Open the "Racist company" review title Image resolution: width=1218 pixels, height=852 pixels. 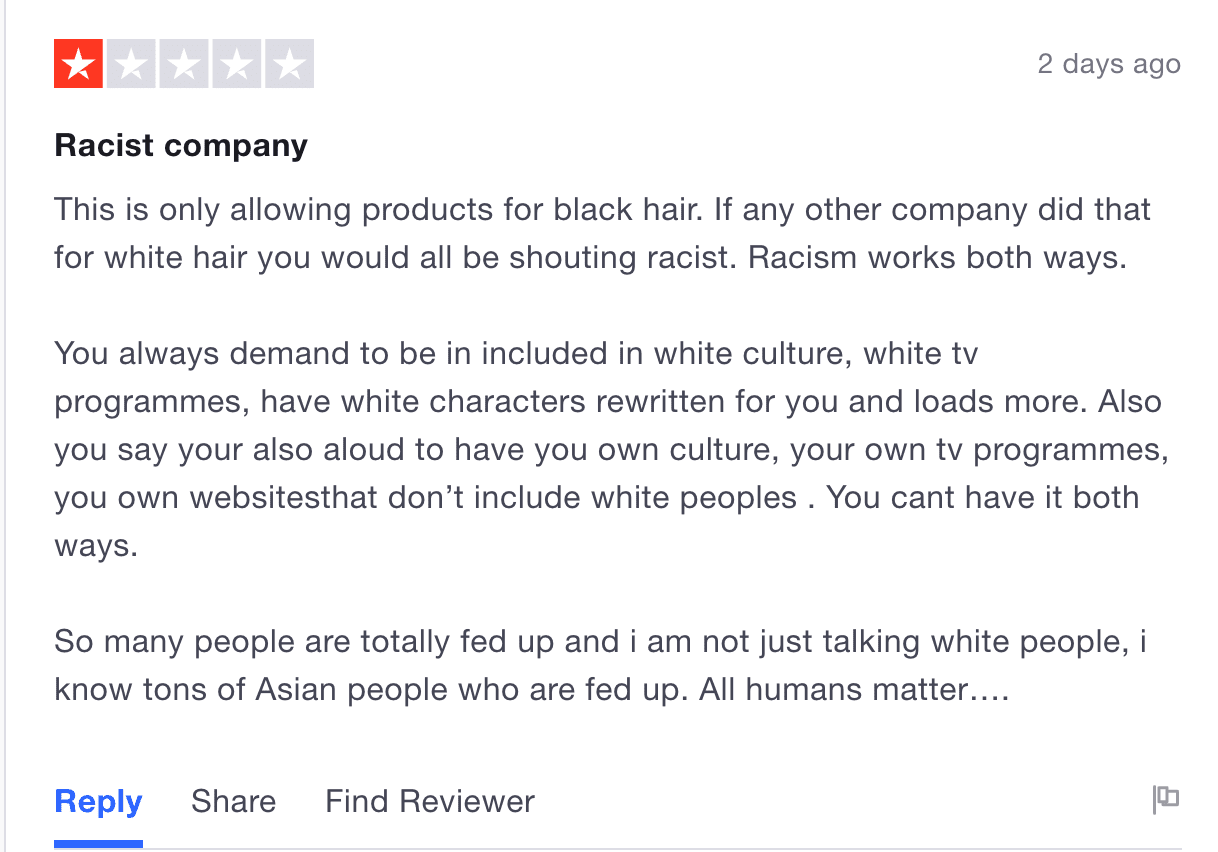(x=181, y=146)
